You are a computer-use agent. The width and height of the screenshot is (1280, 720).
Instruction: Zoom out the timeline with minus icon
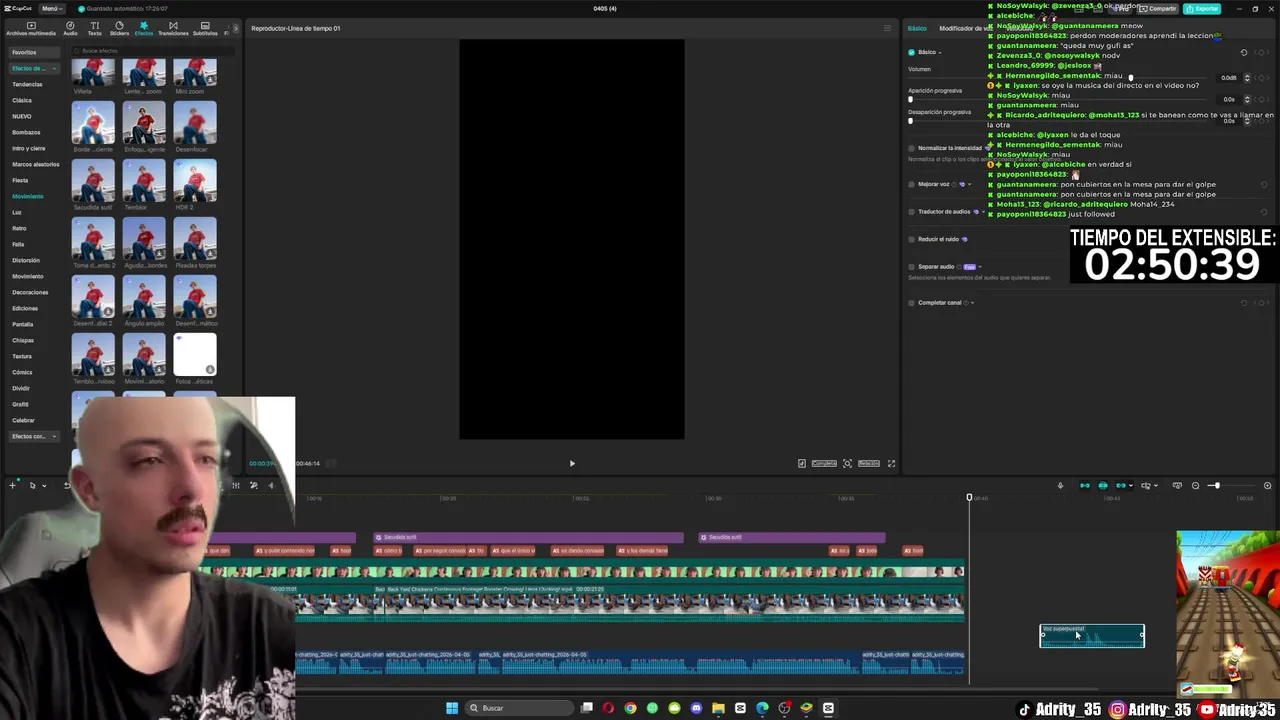tap(1195, 486)
